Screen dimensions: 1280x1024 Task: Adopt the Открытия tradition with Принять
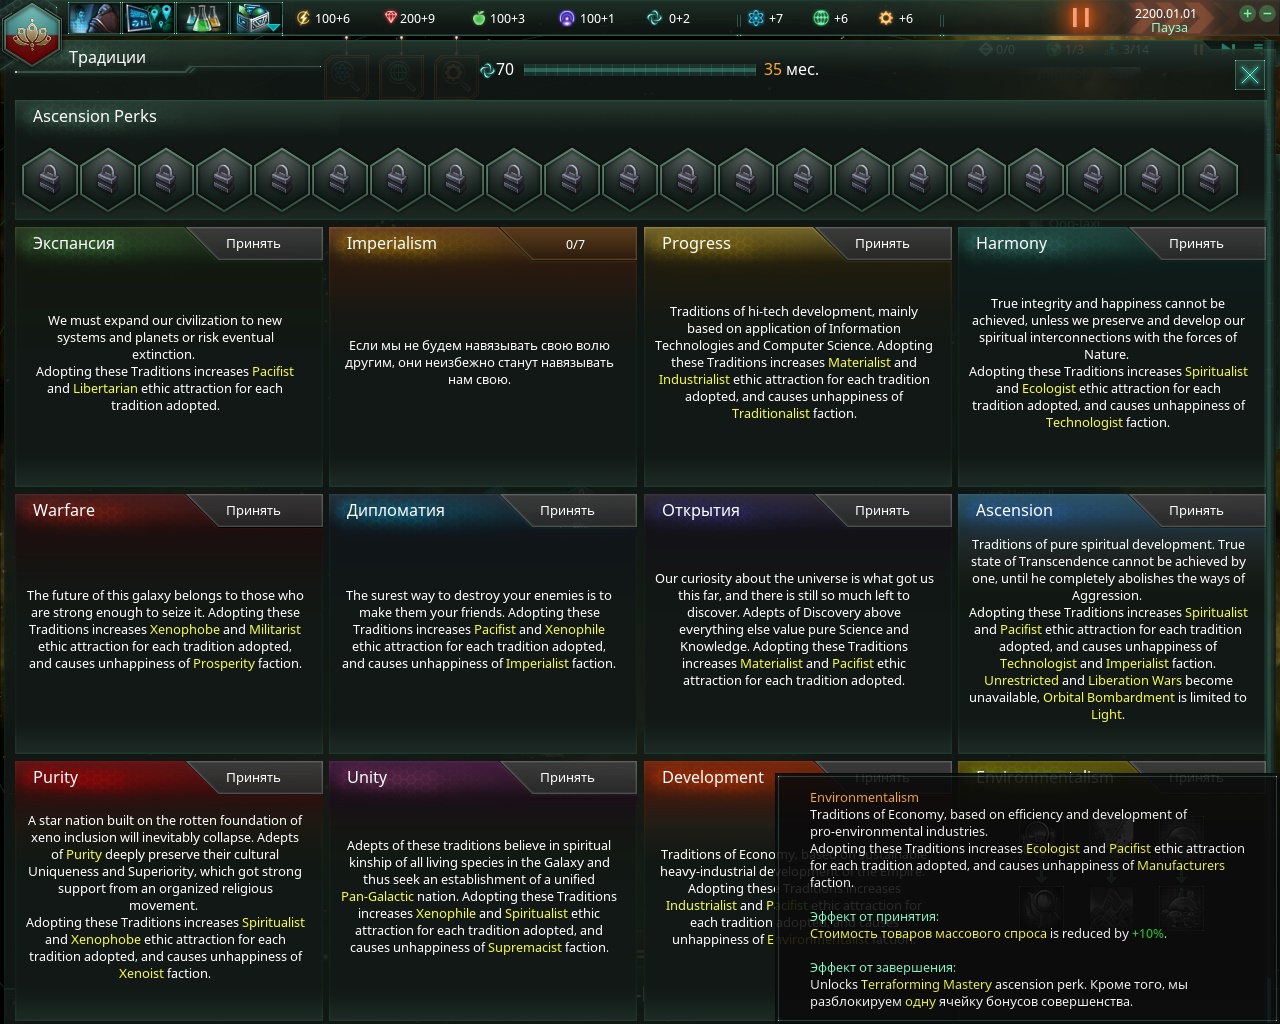(882, 510)
